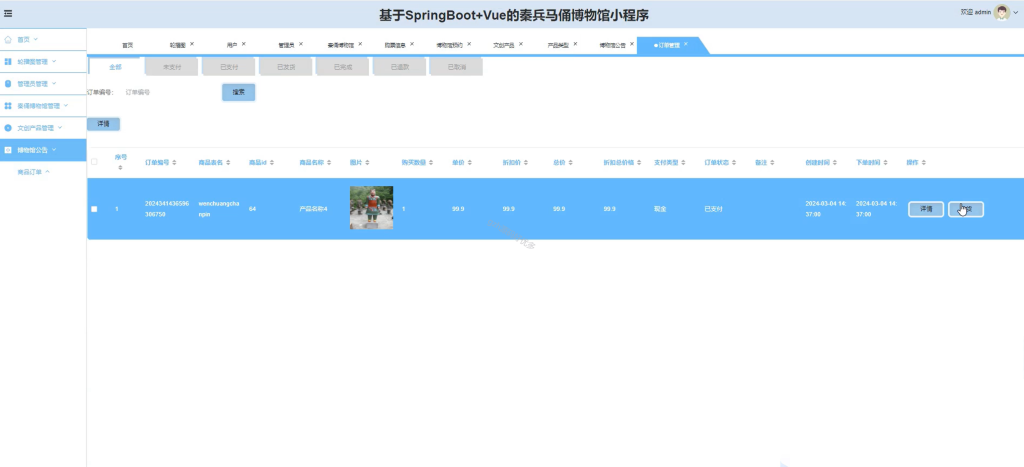This screenshot has height=467, width=1024.
Task: Close the 管理员 tab with its X
Action: [300, 44]
